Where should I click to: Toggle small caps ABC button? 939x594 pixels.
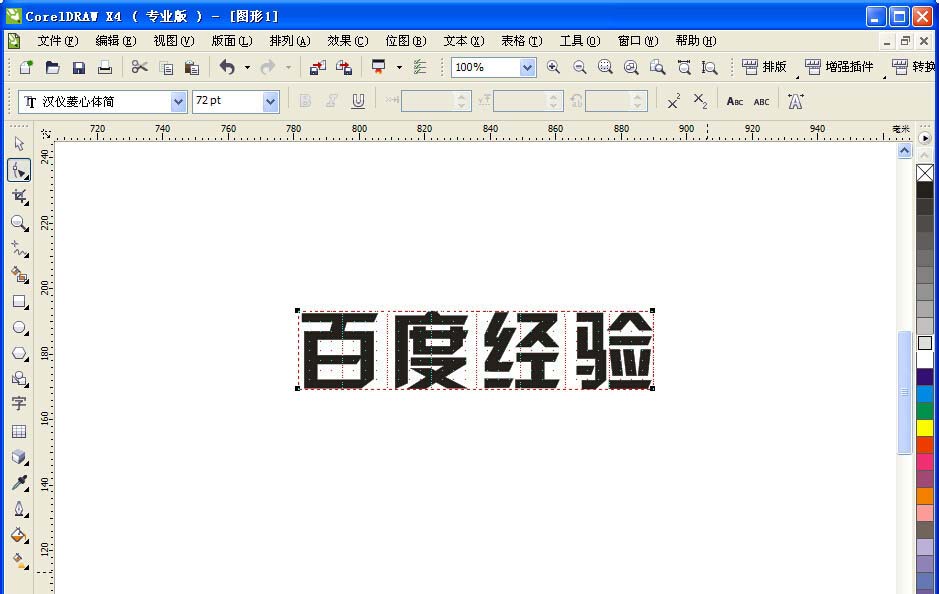coord(735,102)
